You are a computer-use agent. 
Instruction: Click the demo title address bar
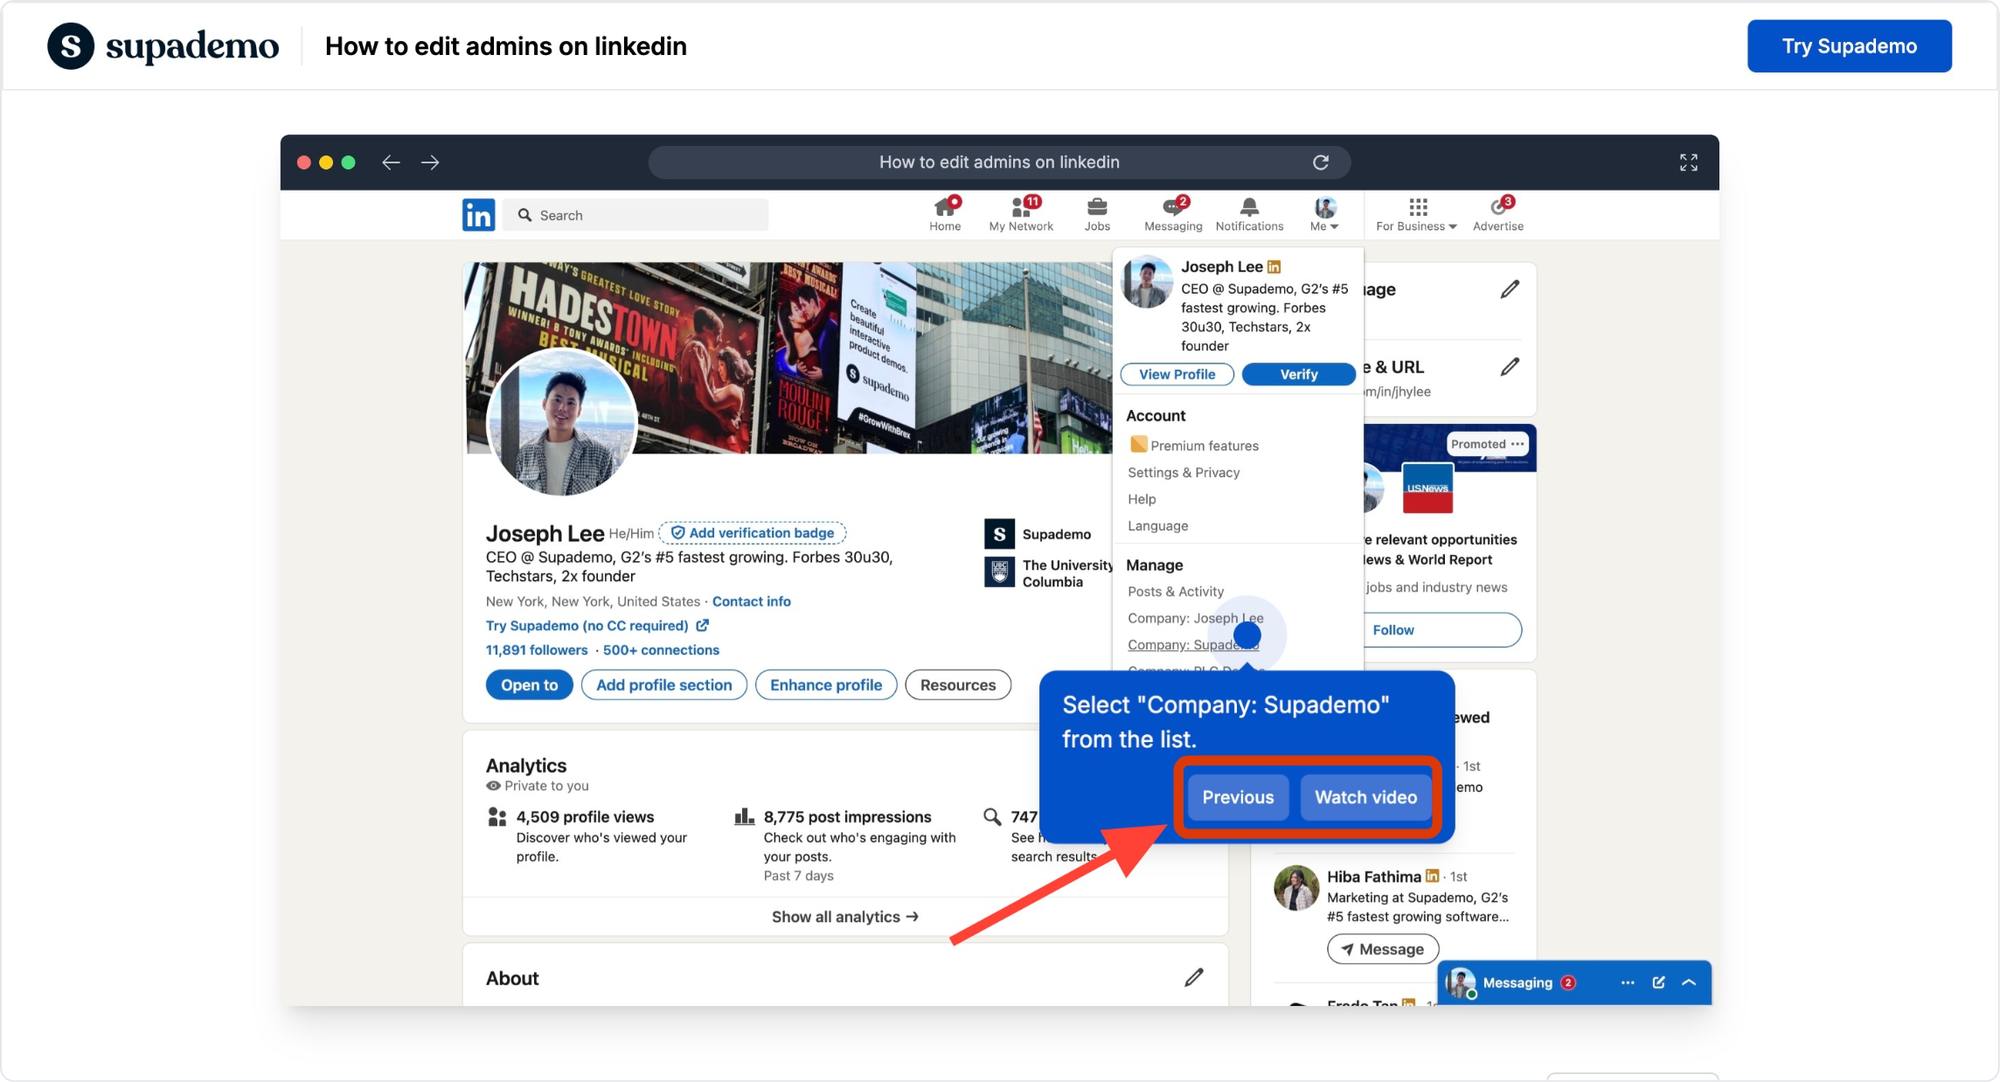(999, 162)
